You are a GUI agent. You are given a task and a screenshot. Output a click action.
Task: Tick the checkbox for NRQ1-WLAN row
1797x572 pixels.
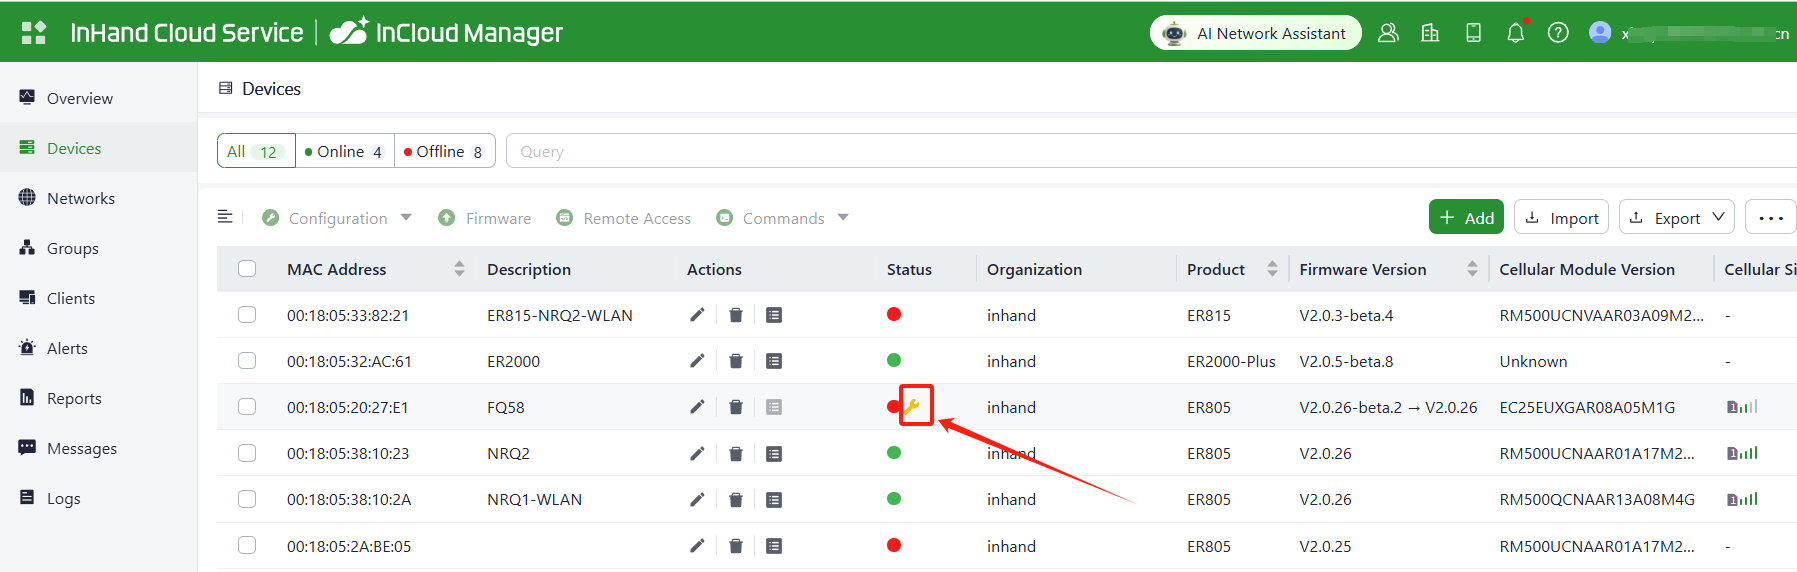[247, 499]
